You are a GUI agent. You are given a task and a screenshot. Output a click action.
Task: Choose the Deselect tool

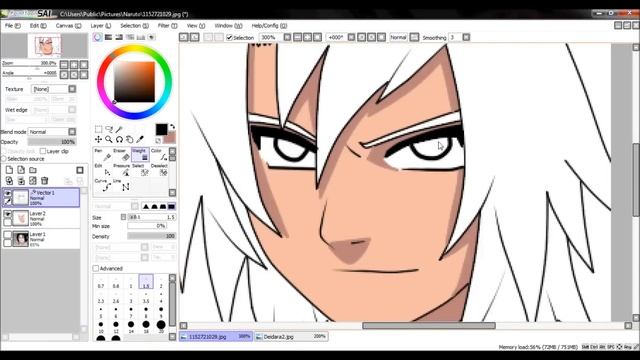159,170
